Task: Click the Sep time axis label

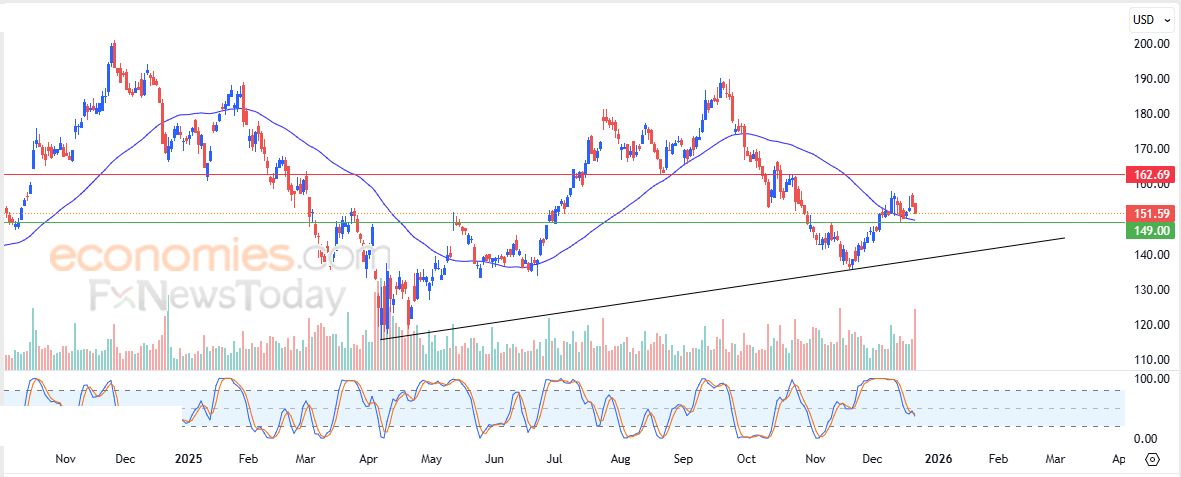Action: pyautogui.click(x=683, y=458)
